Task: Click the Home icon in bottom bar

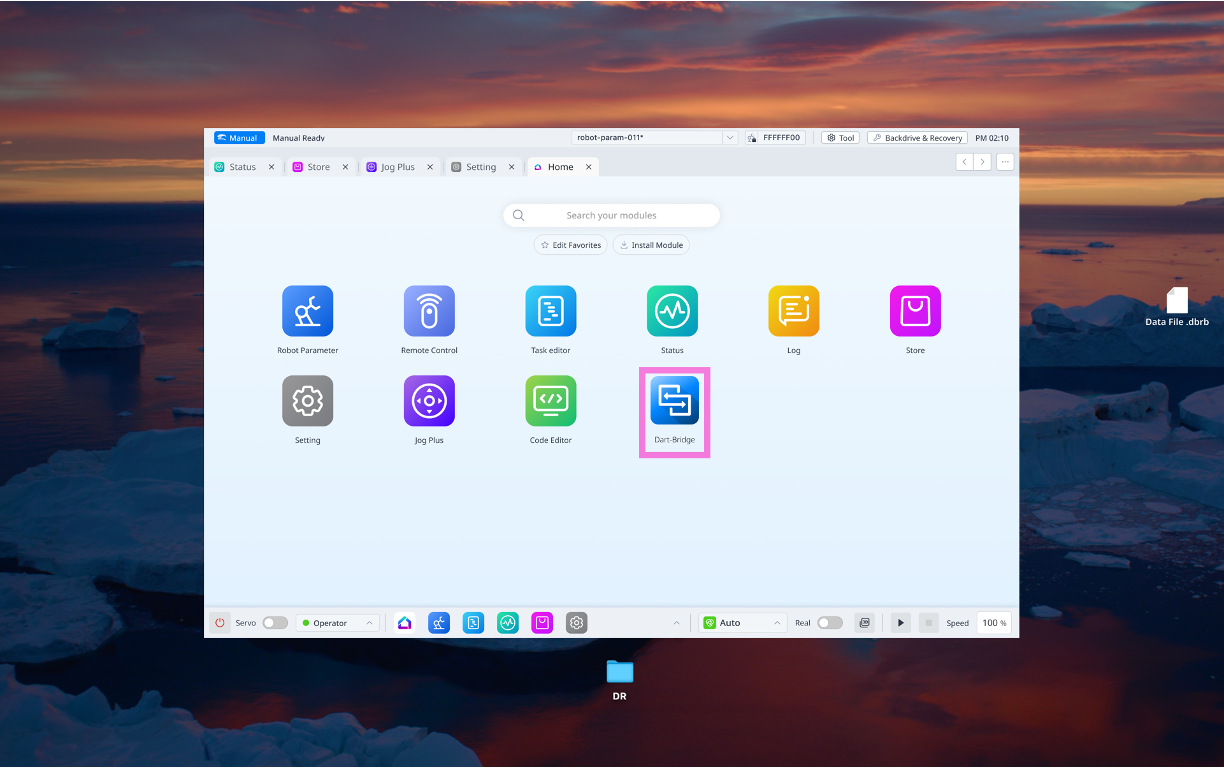Action: click(404, 623)
